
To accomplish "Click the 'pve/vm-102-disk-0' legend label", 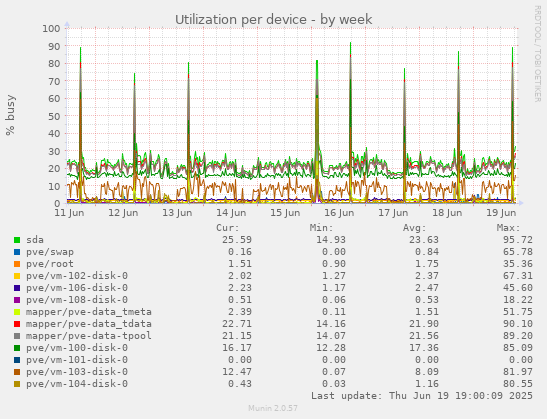I will coord(77,276).
